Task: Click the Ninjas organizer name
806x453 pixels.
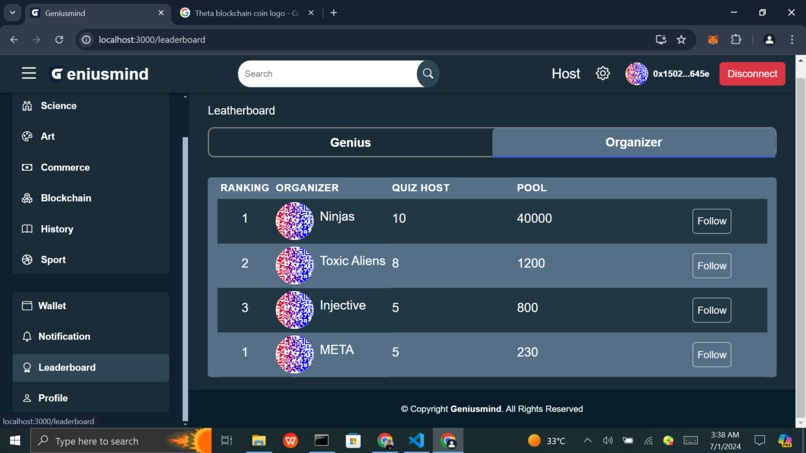Action: tap(337, 216)
